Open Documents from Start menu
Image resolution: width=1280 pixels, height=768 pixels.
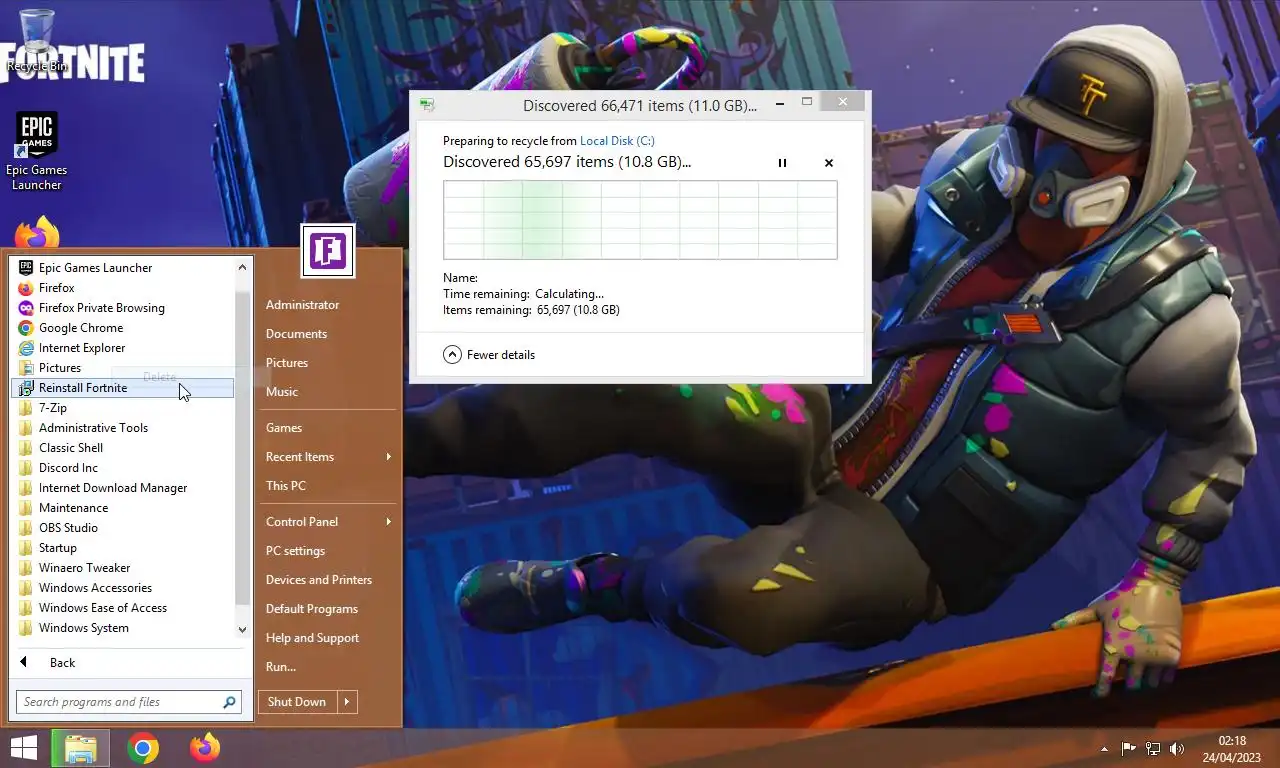[296, 333]
